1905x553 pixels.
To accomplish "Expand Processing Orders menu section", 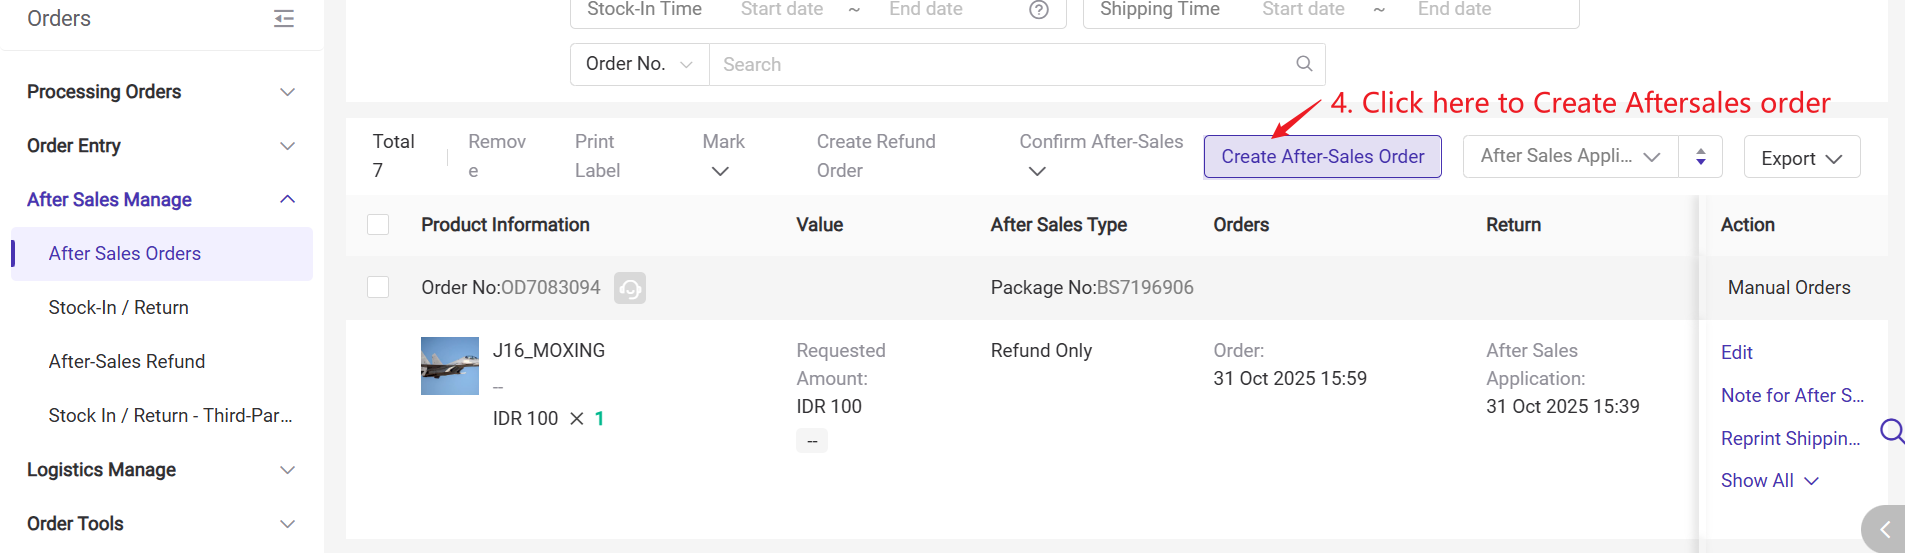I will pos(160,92).
